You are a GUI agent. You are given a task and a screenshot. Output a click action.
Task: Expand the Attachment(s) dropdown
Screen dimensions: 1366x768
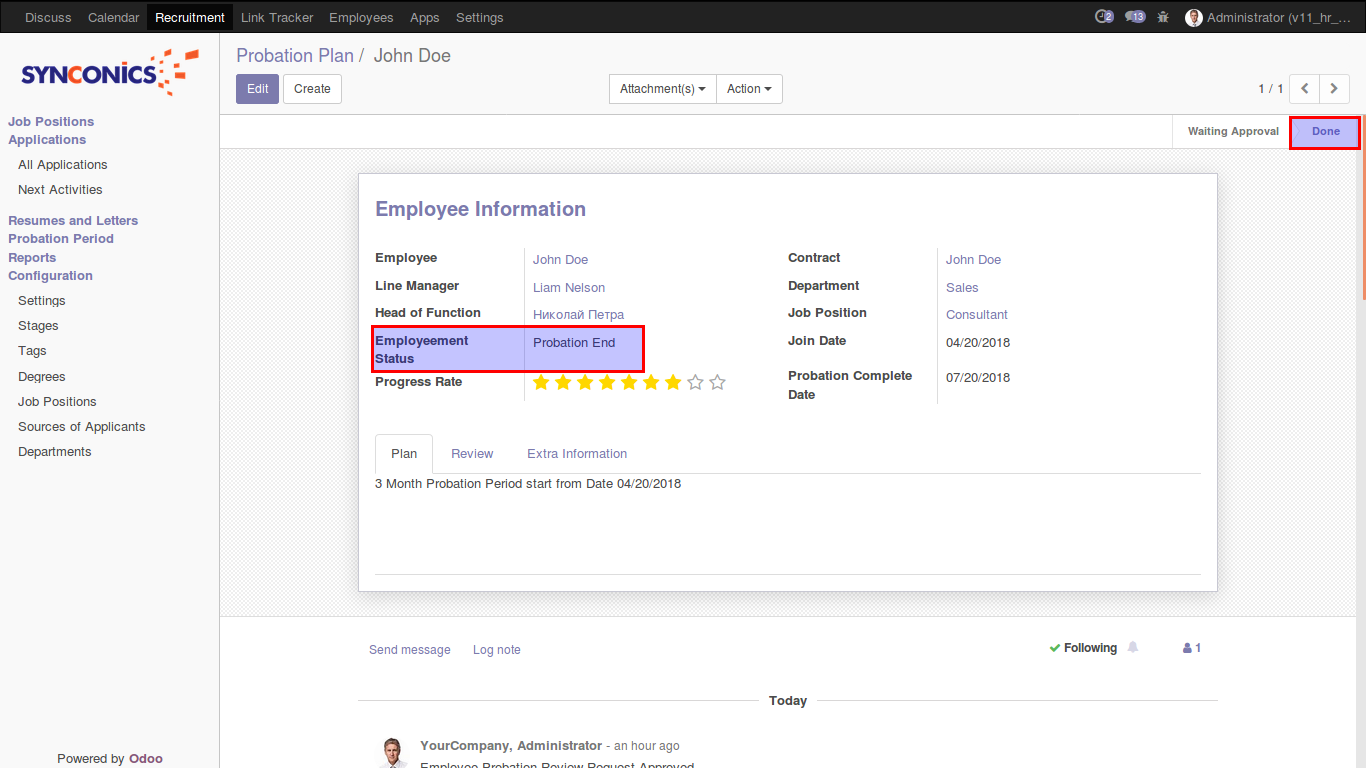point(662,89)
